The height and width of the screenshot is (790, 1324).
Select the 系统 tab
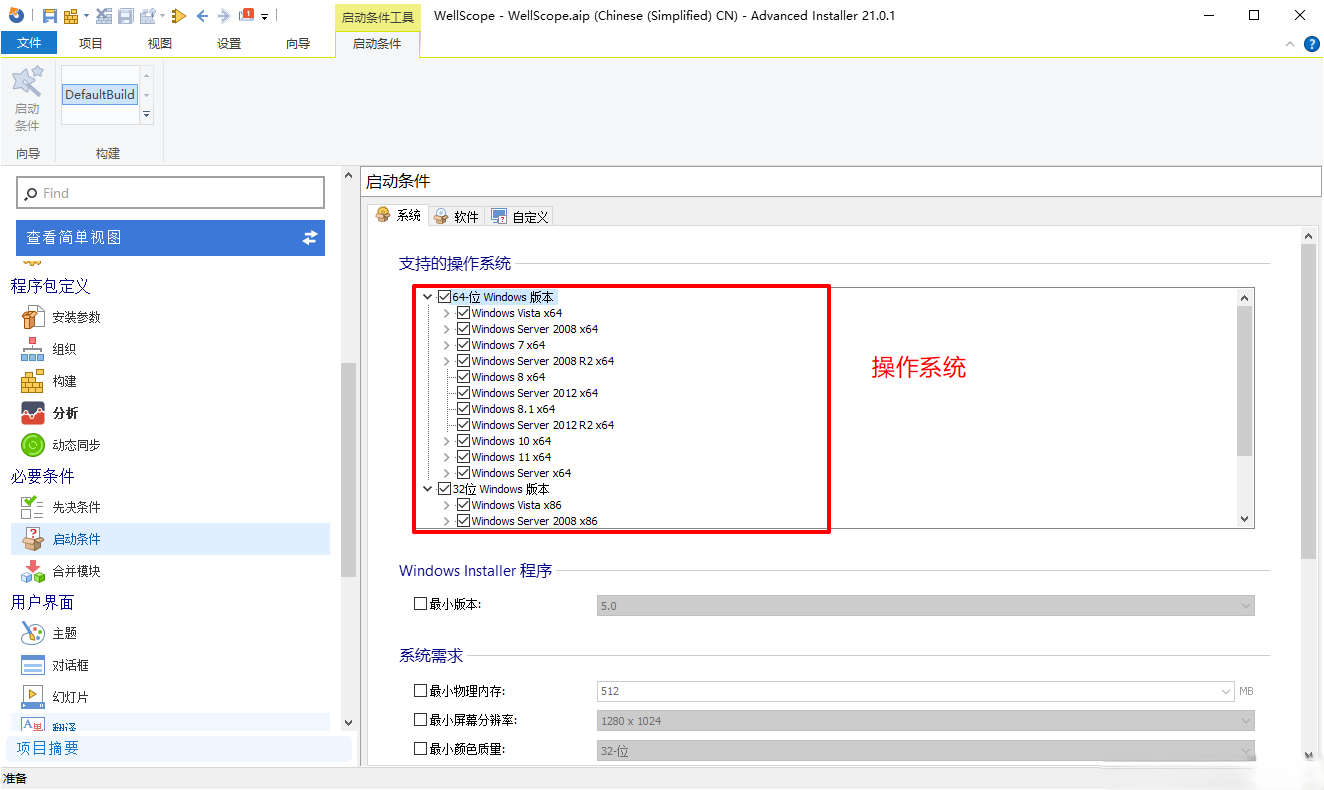(x=398, y=215)
